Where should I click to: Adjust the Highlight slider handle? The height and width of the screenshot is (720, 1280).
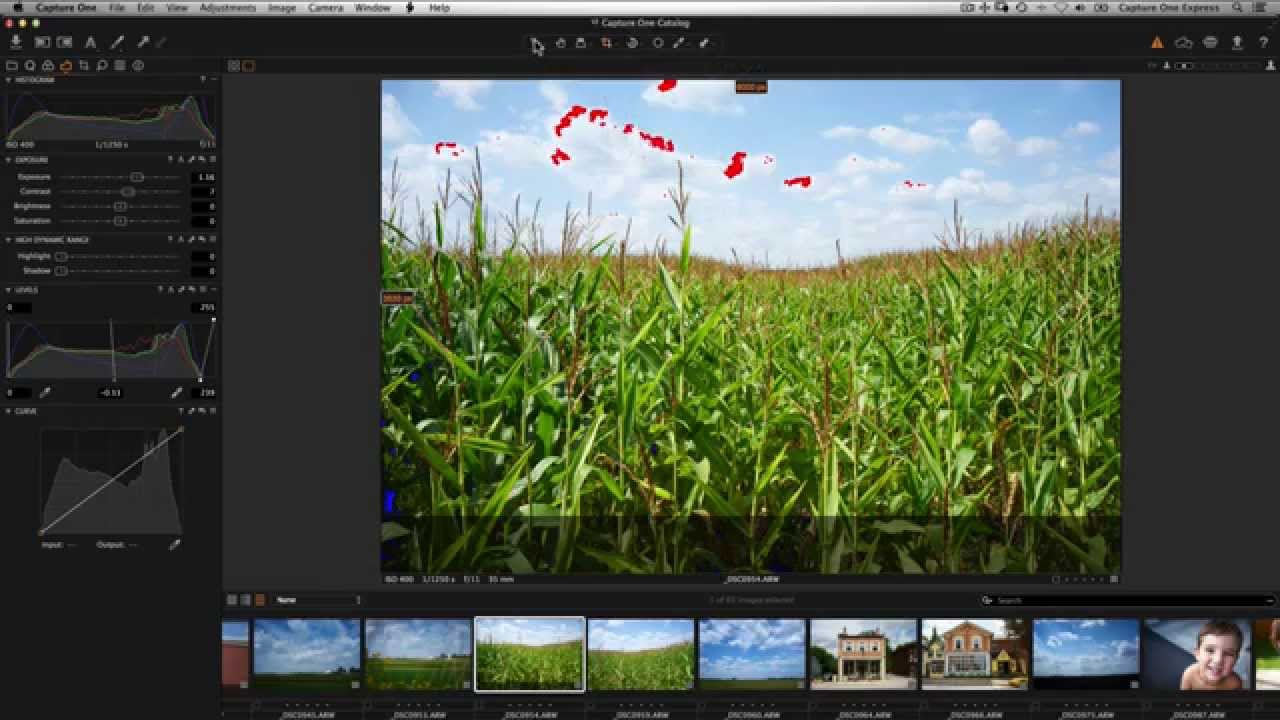click(61, 256)
